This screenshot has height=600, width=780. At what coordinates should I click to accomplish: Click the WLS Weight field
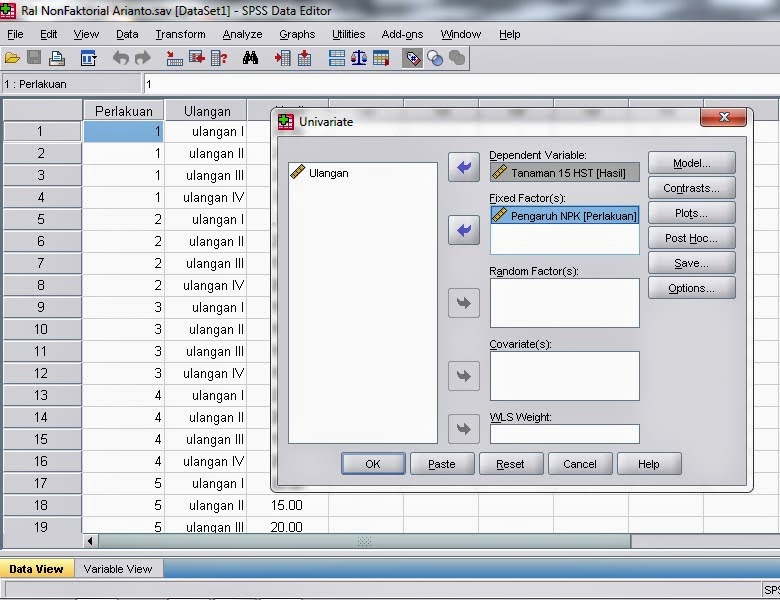(x=565, y=434)
